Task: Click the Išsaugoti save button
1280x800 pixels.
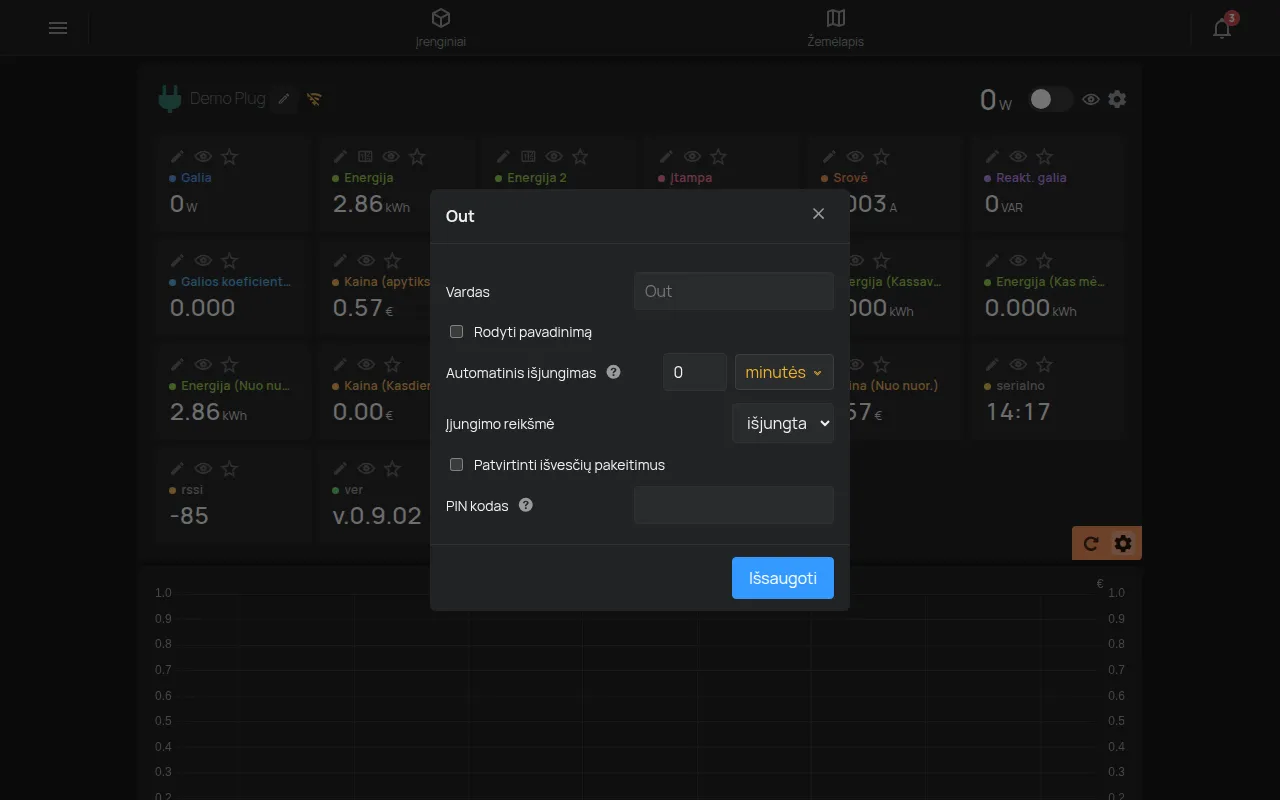Action: [x=783, y=578]
